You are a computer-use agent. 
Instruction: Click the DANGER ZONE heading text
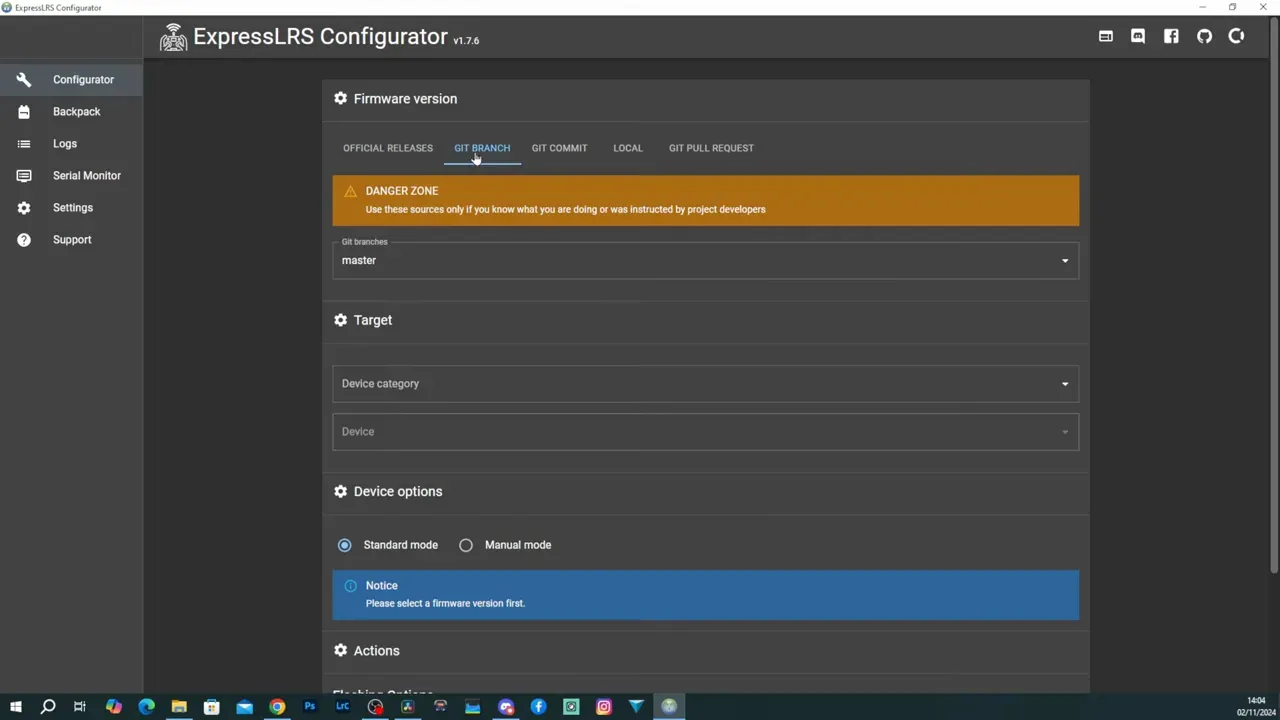(402, 191)
